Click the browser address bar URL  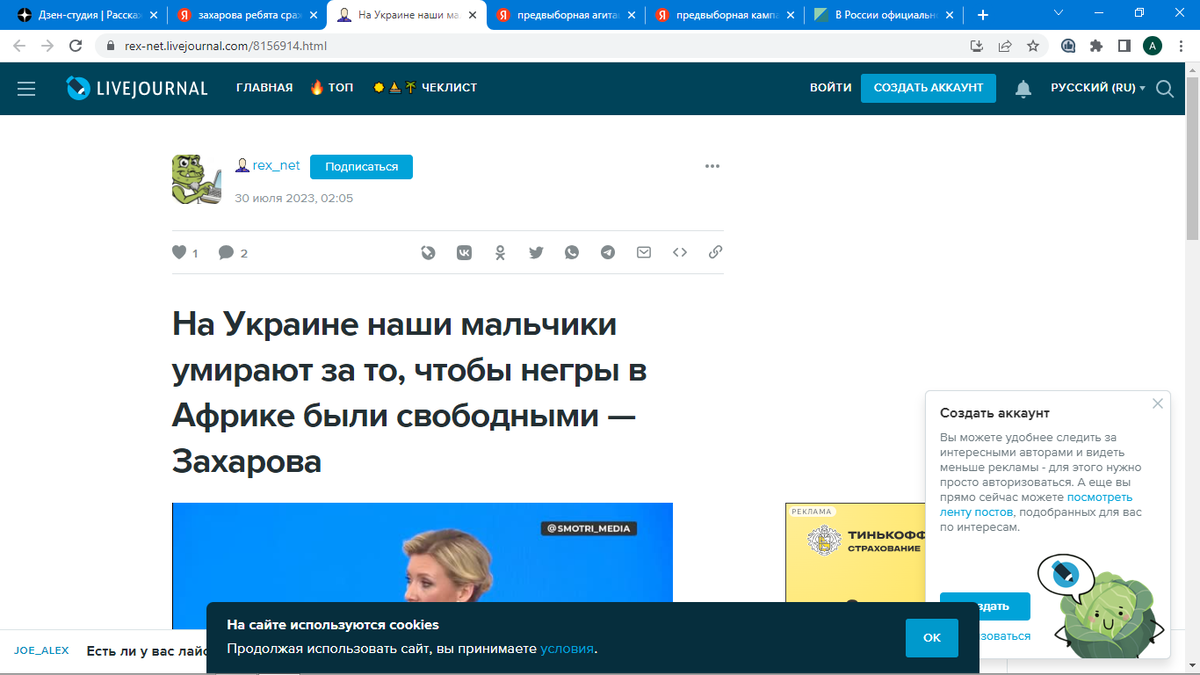coord(226,46)
